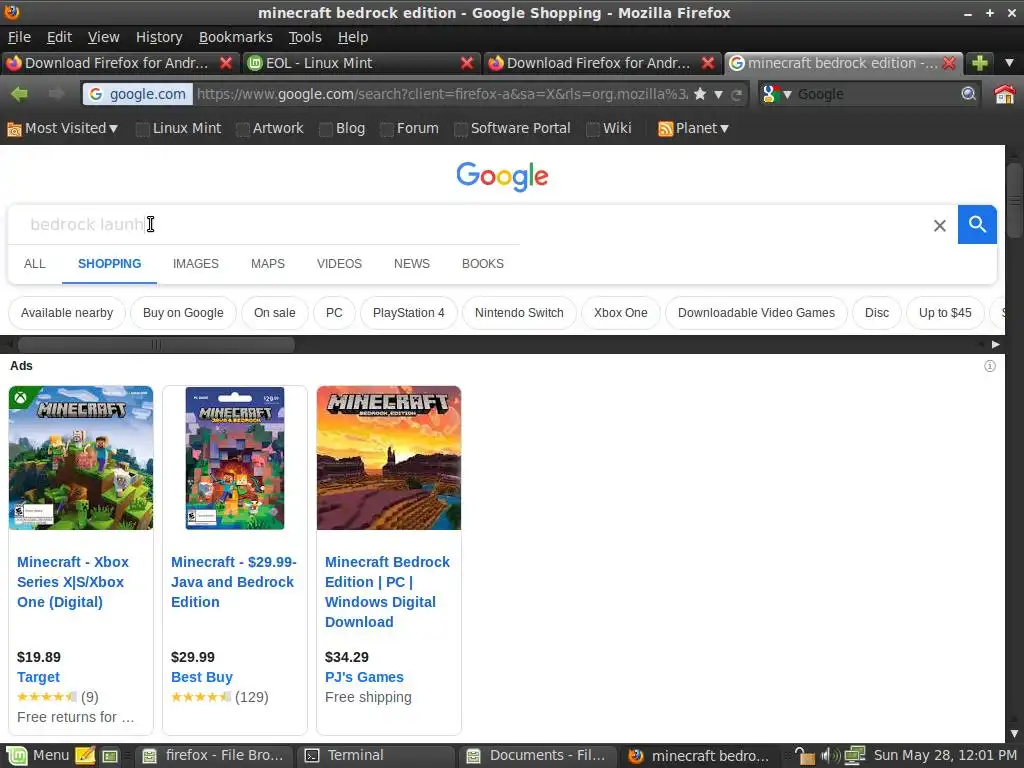Click the filter chips horizontal scrollbar thumb
This screenshot has height=768, width=1024.
point(156,344)
